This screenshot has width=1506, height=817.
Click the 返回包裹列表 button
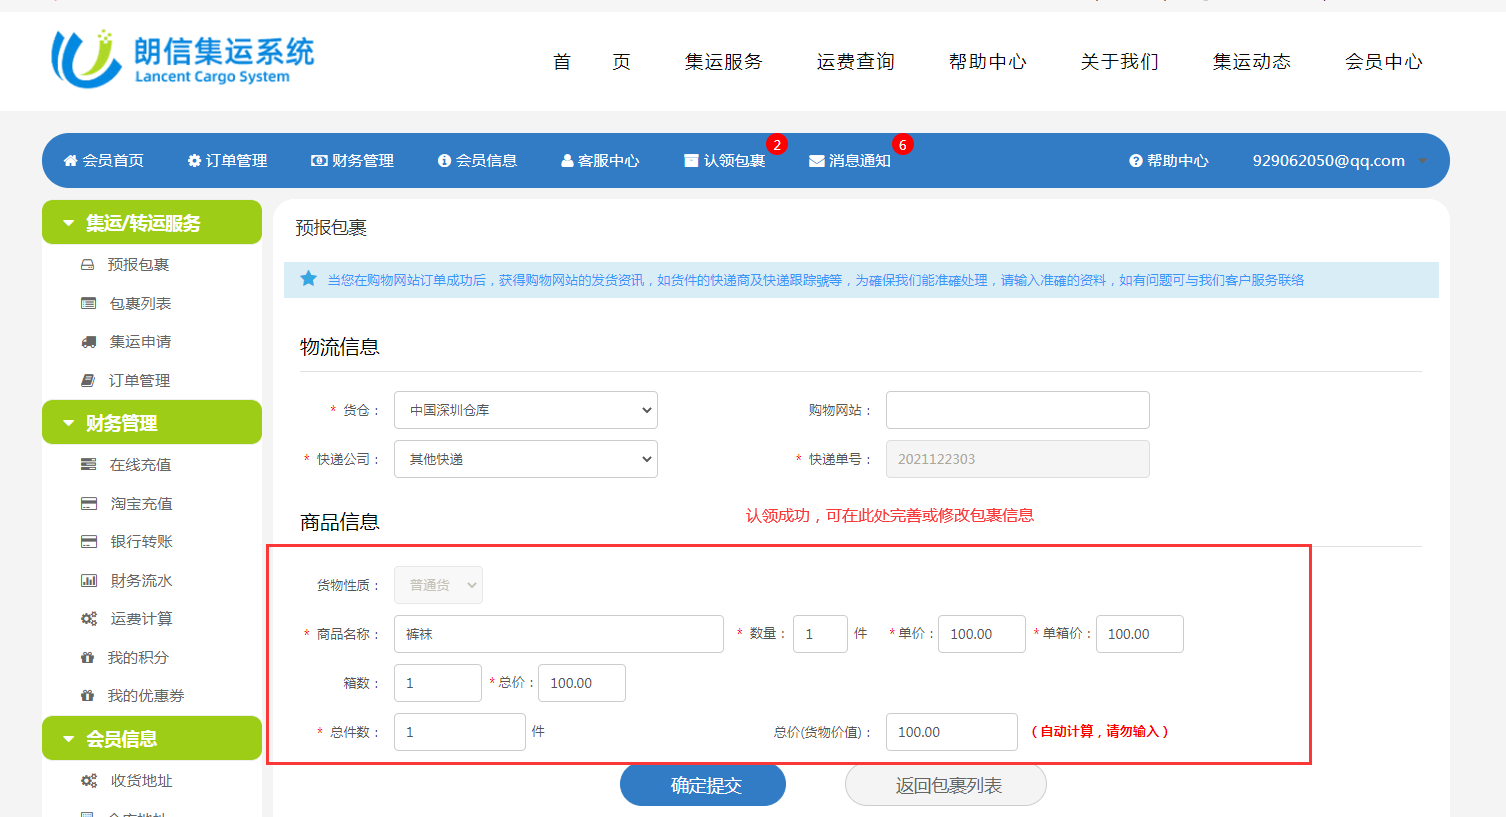tap(946, 786)
